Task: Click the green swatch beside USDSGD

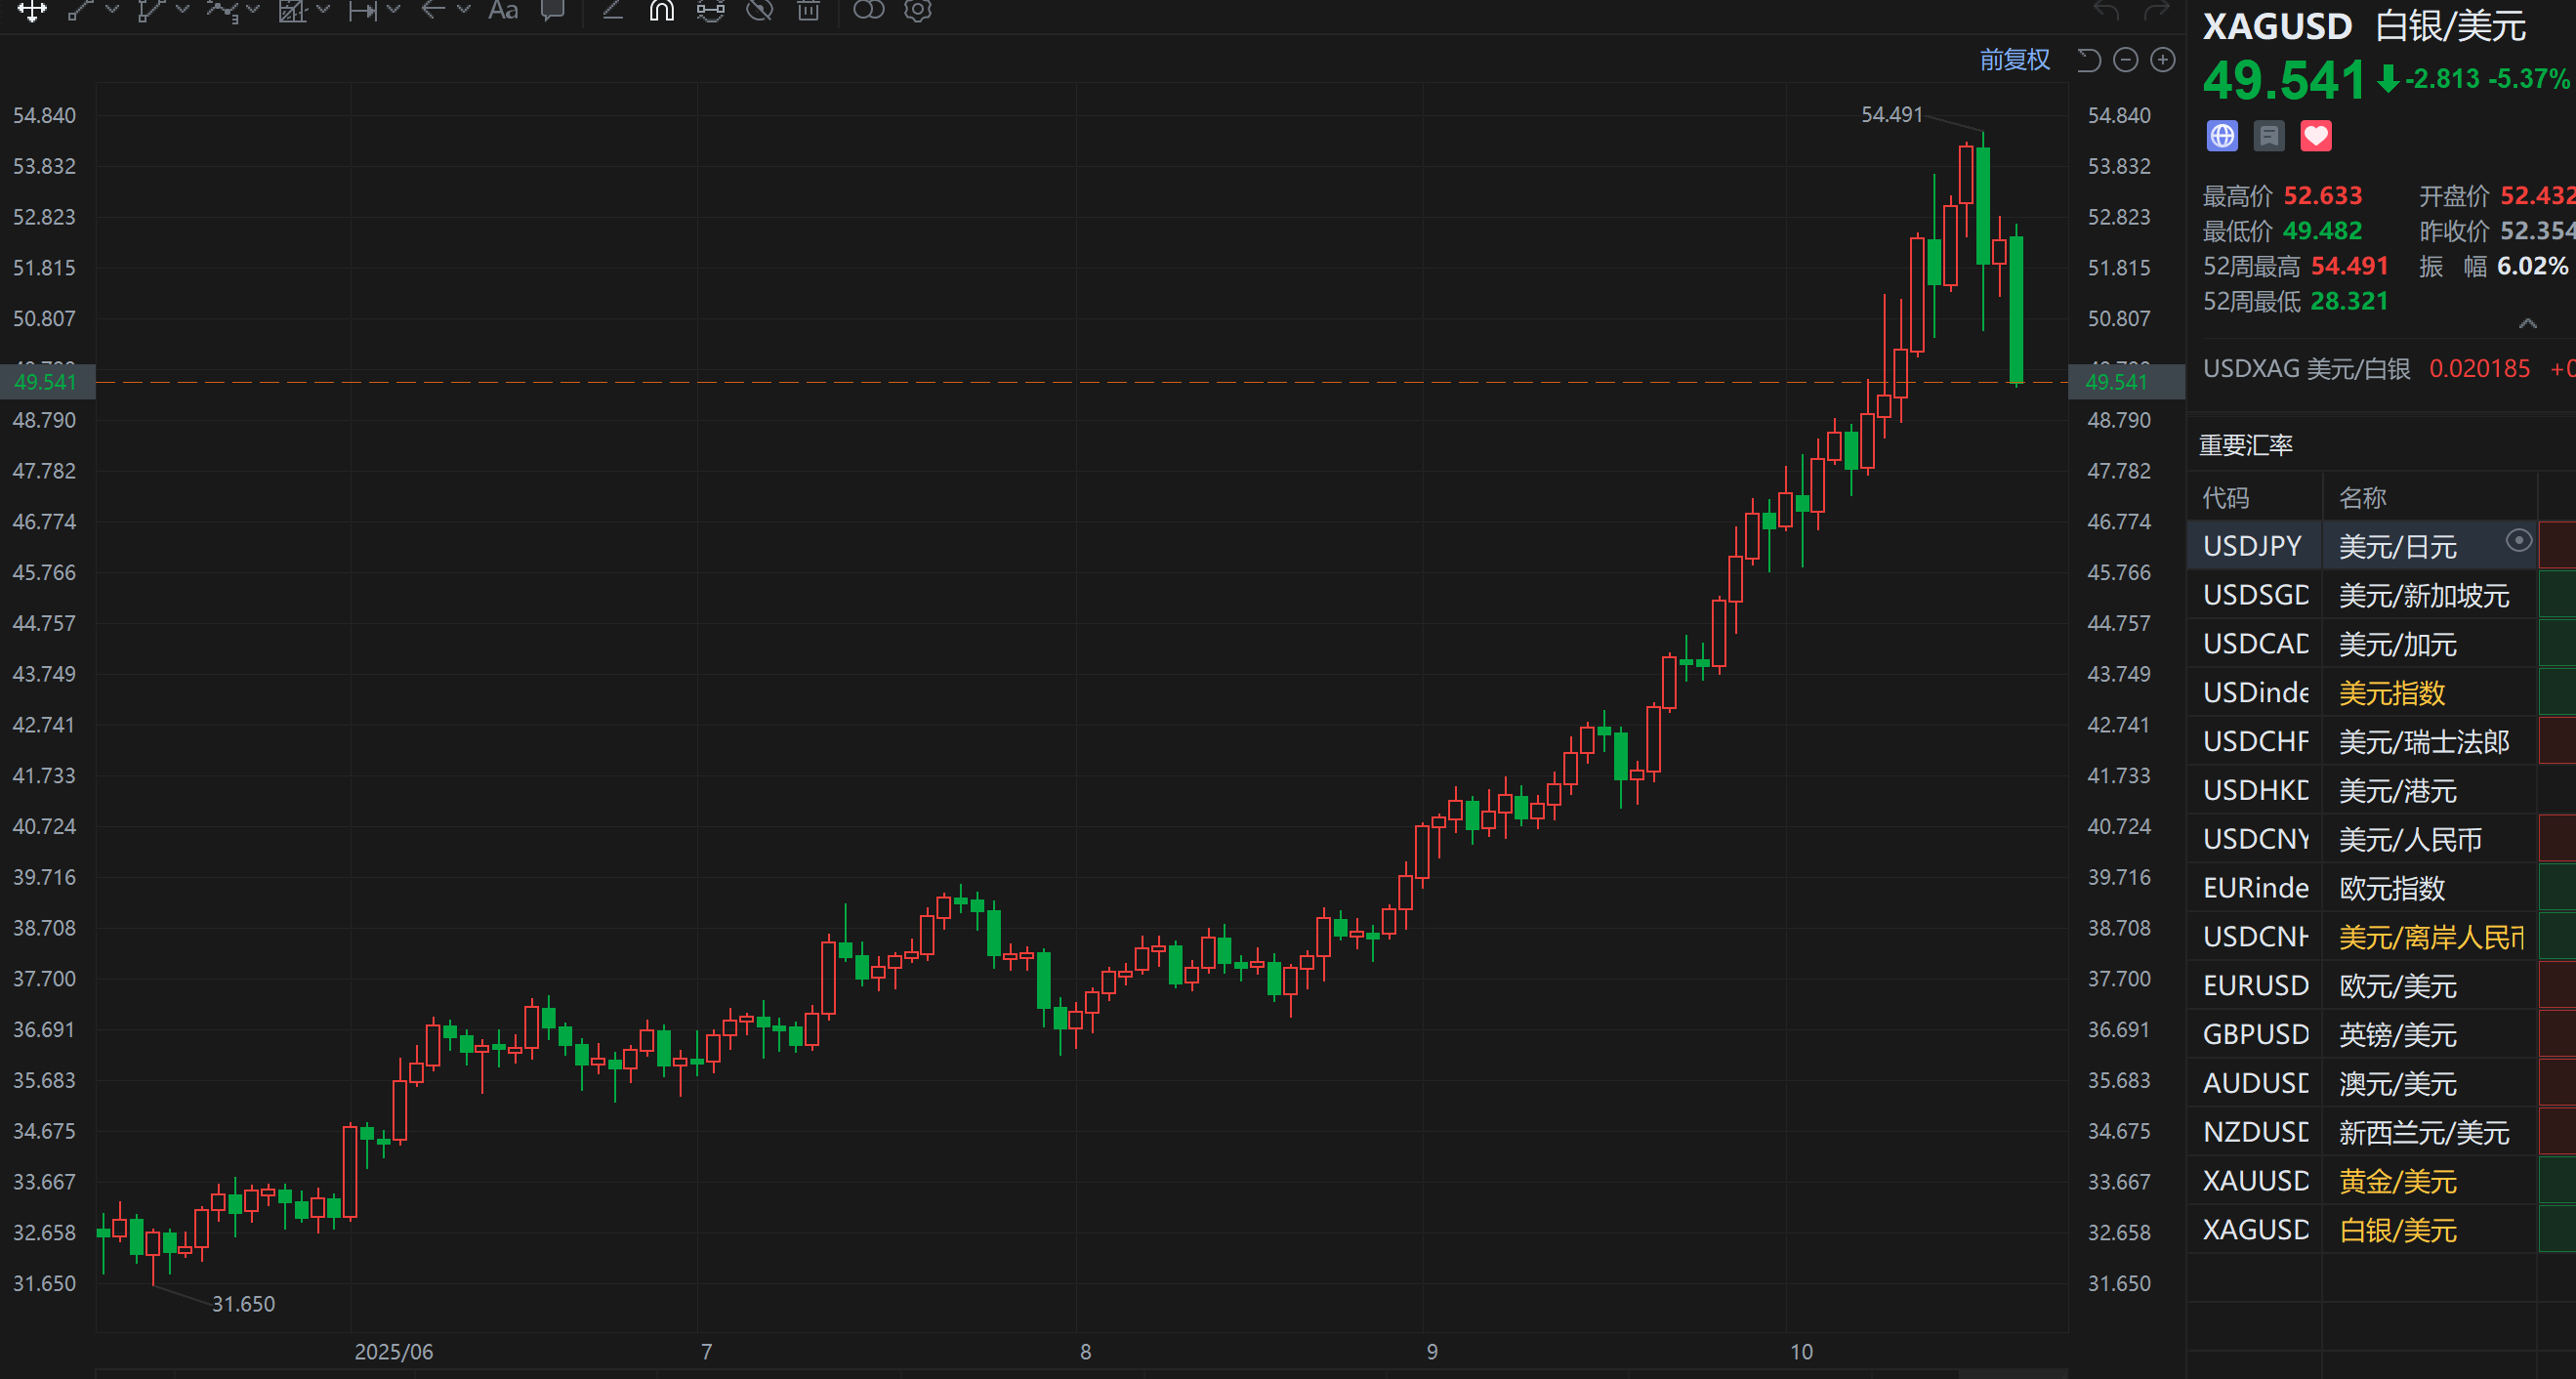Action: (x=2558, y=595)
